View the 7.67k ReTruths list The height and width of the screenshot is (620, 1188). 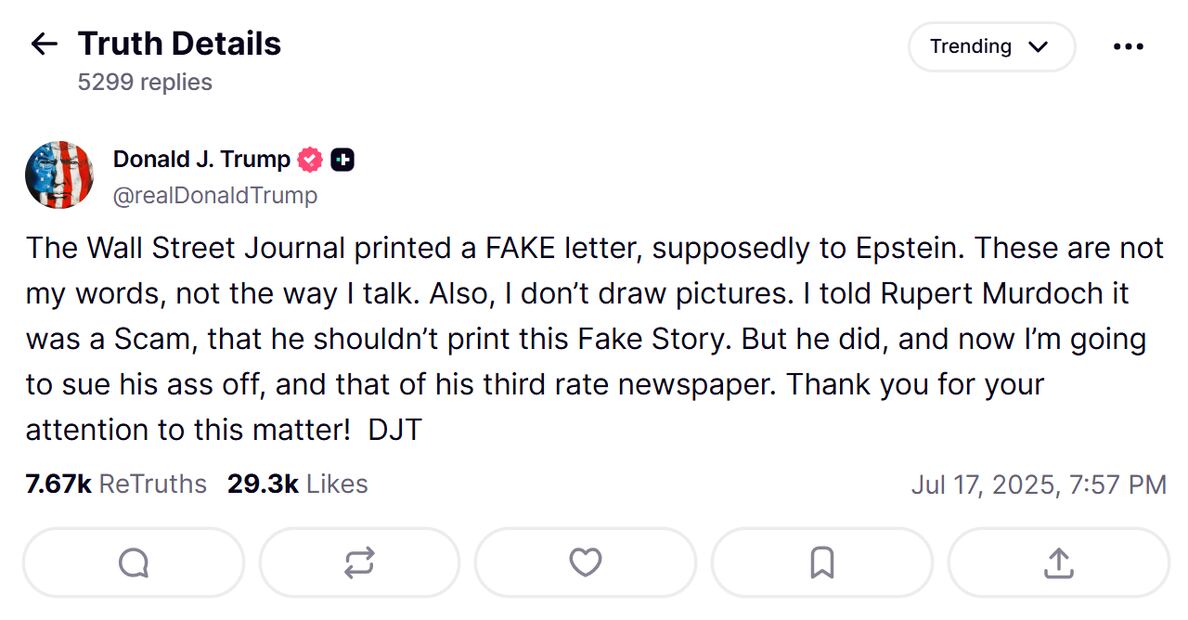(x=116, y=484)
